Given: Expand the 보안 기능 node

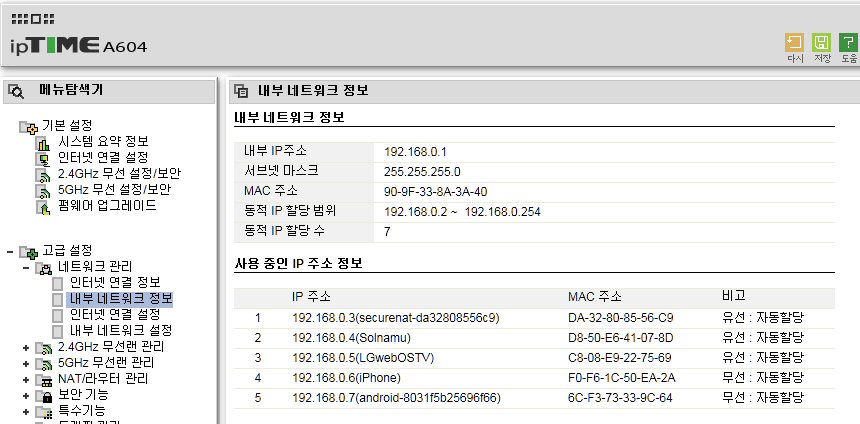Looking at the screenshot, I should 26,395.
